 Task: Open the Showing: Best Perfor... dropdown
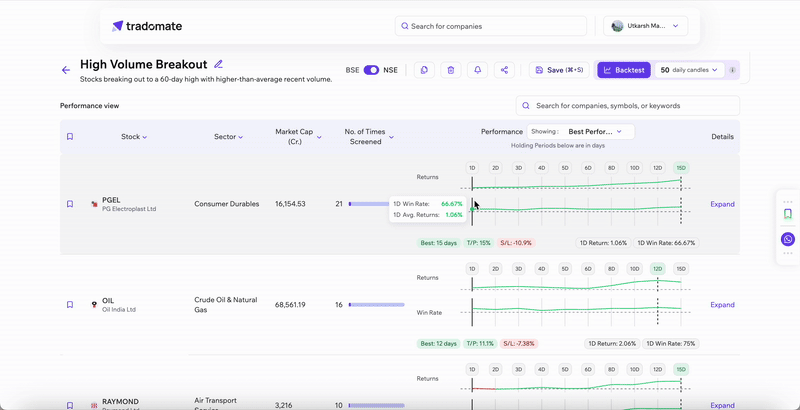coord(581,132)
